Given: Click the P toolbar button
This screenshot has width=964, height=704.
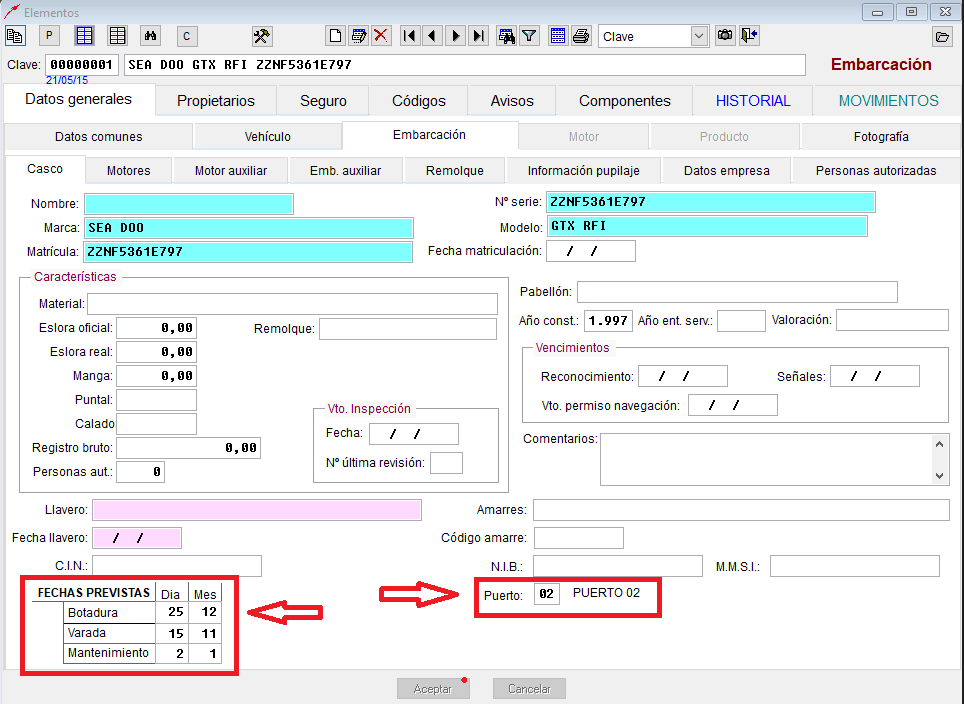Looking at the screenshot, I should tap(49, 36).
